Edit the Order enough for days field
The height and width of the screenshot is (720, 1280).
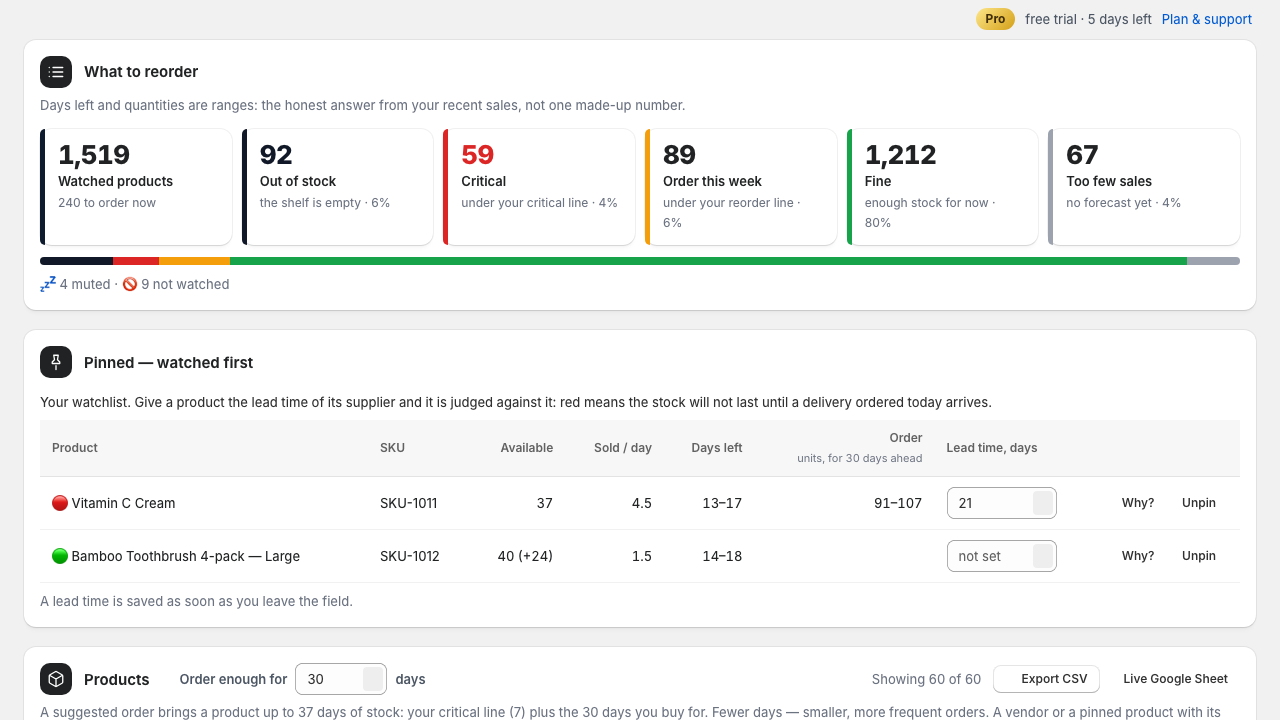[x=341, y=679]
